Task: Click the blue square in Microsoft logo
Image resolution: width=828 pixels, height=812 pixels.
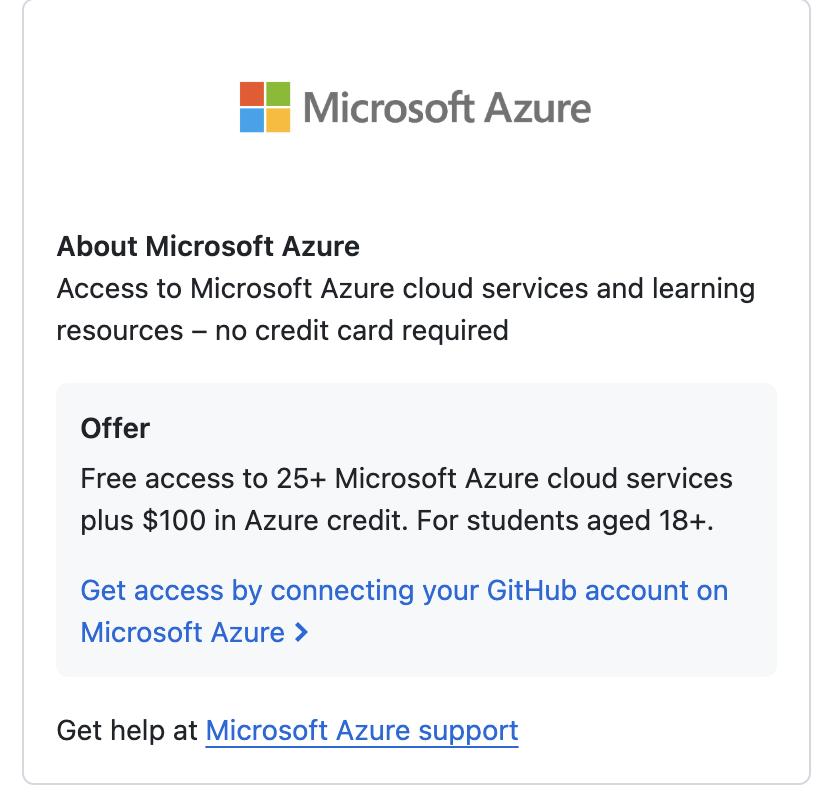Action: click(x=252, y=120)
